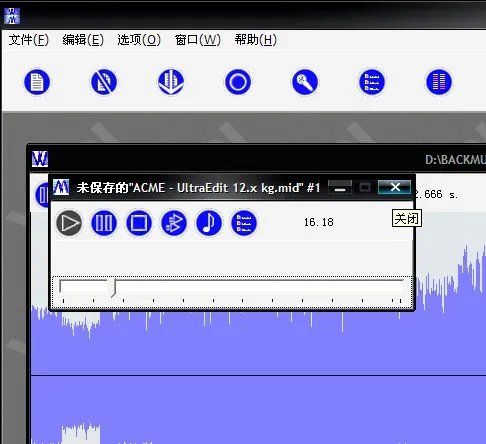Pause the MIDI playback

tap(104, 223)
